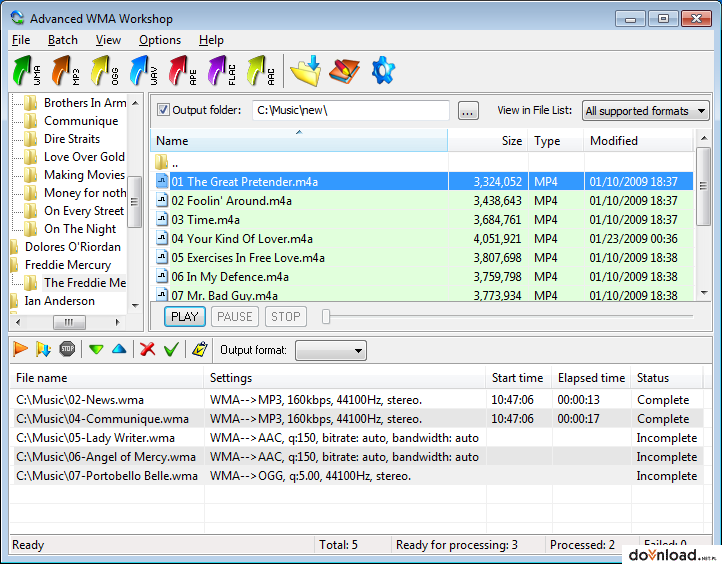Open the Help menu
This screenshot has height=564, width=722.
211,40
